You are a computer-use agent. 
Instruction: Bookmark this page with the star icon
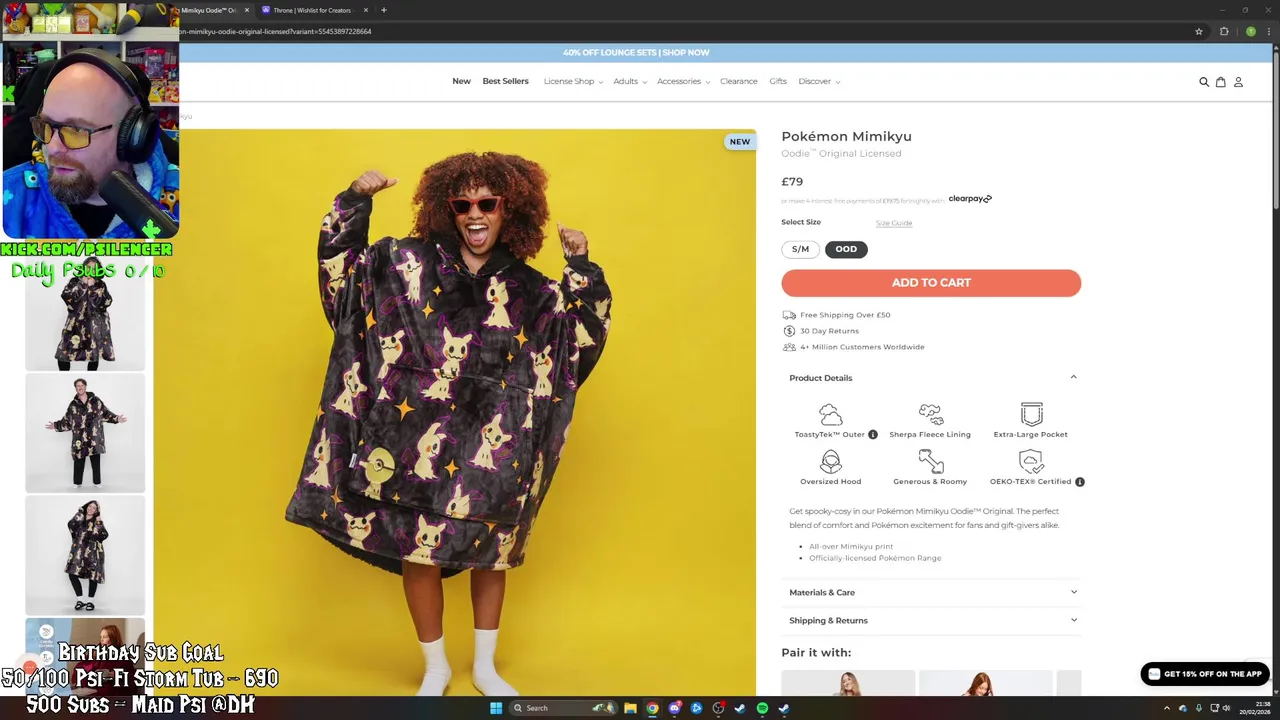click(x=1199, y=31)
